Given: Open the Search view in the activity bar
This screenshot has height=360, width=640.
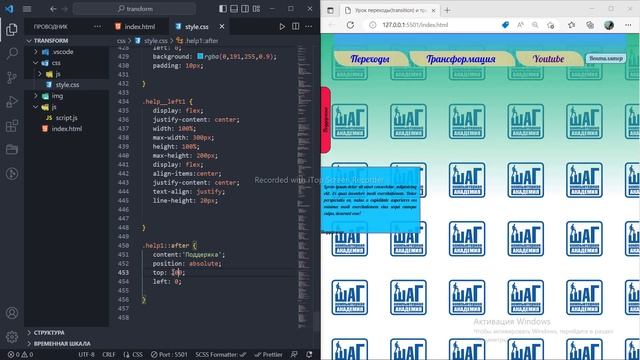Looking at the screenshot, I should click(x=12, y=53).
